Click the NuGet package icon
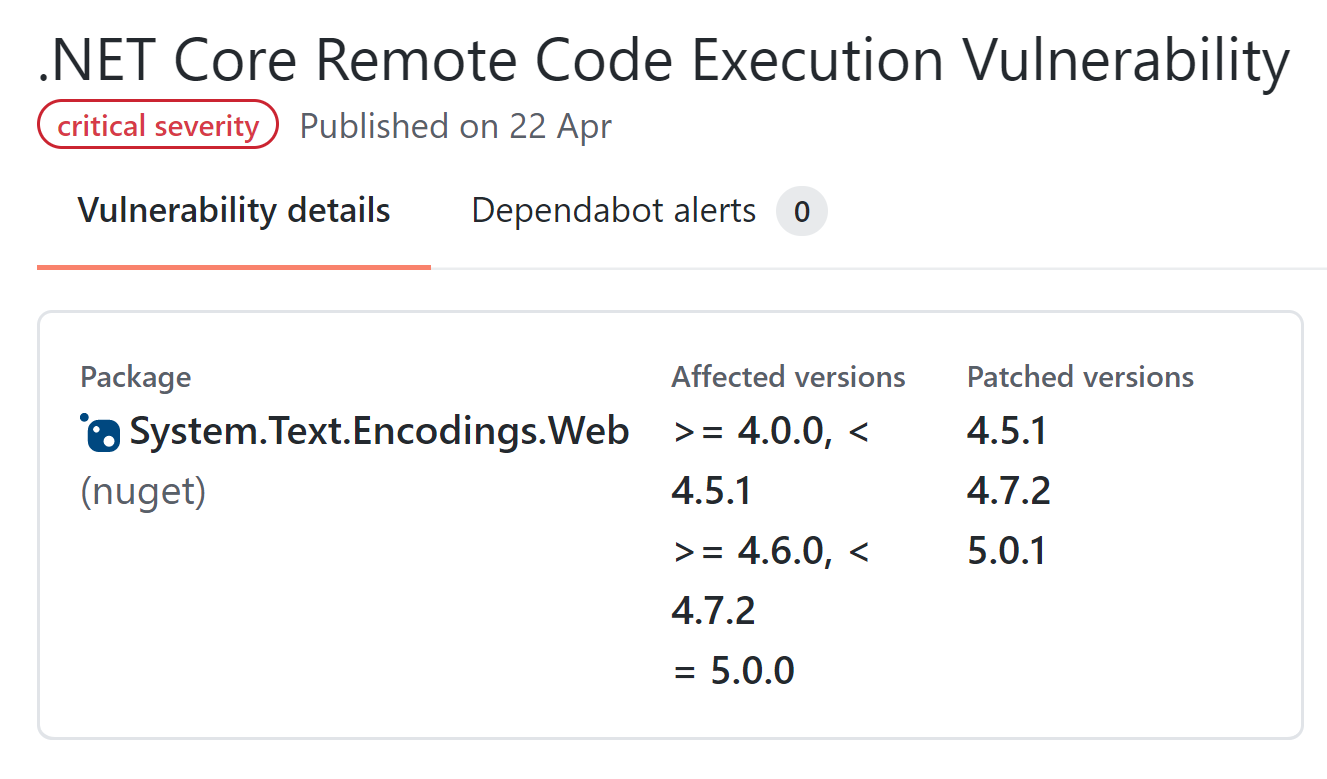1327x779 pixels. point(100,432)
